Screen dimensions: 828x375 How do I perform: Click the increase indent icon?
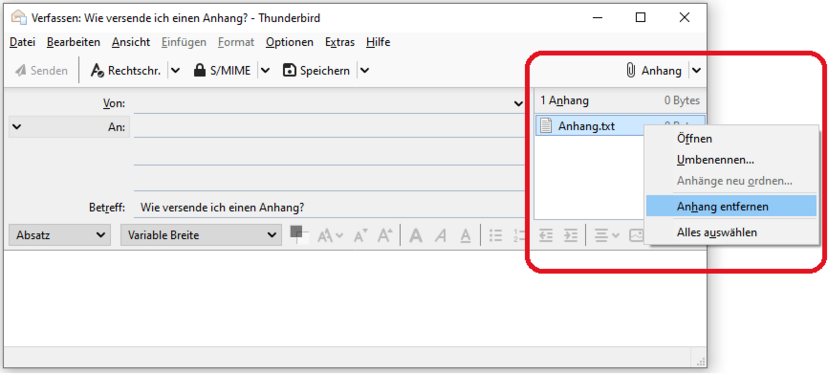coord(570,236)
